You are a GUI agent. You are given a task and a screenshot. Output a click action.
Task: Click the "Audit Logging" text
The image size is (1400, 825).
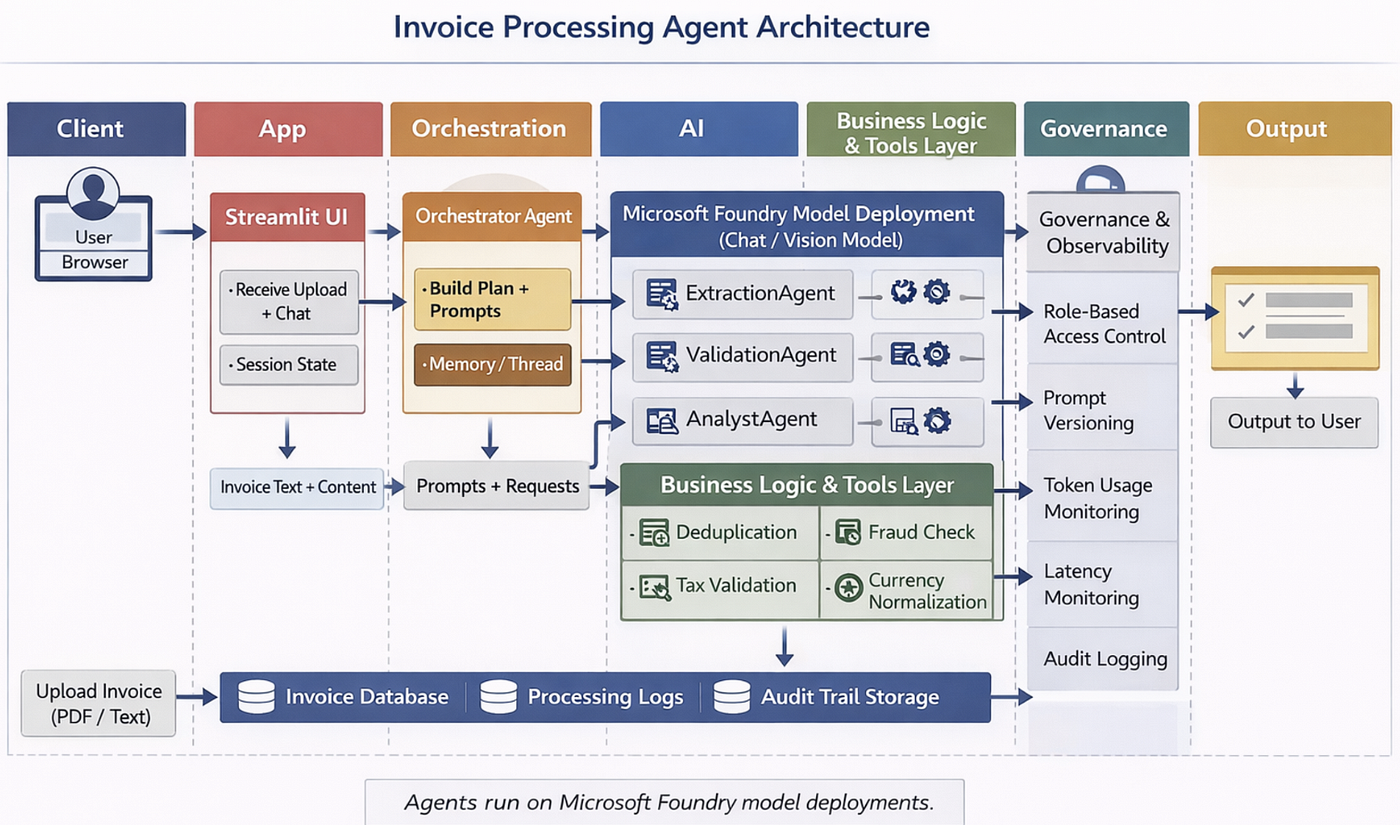click(x=1105, y=659)
